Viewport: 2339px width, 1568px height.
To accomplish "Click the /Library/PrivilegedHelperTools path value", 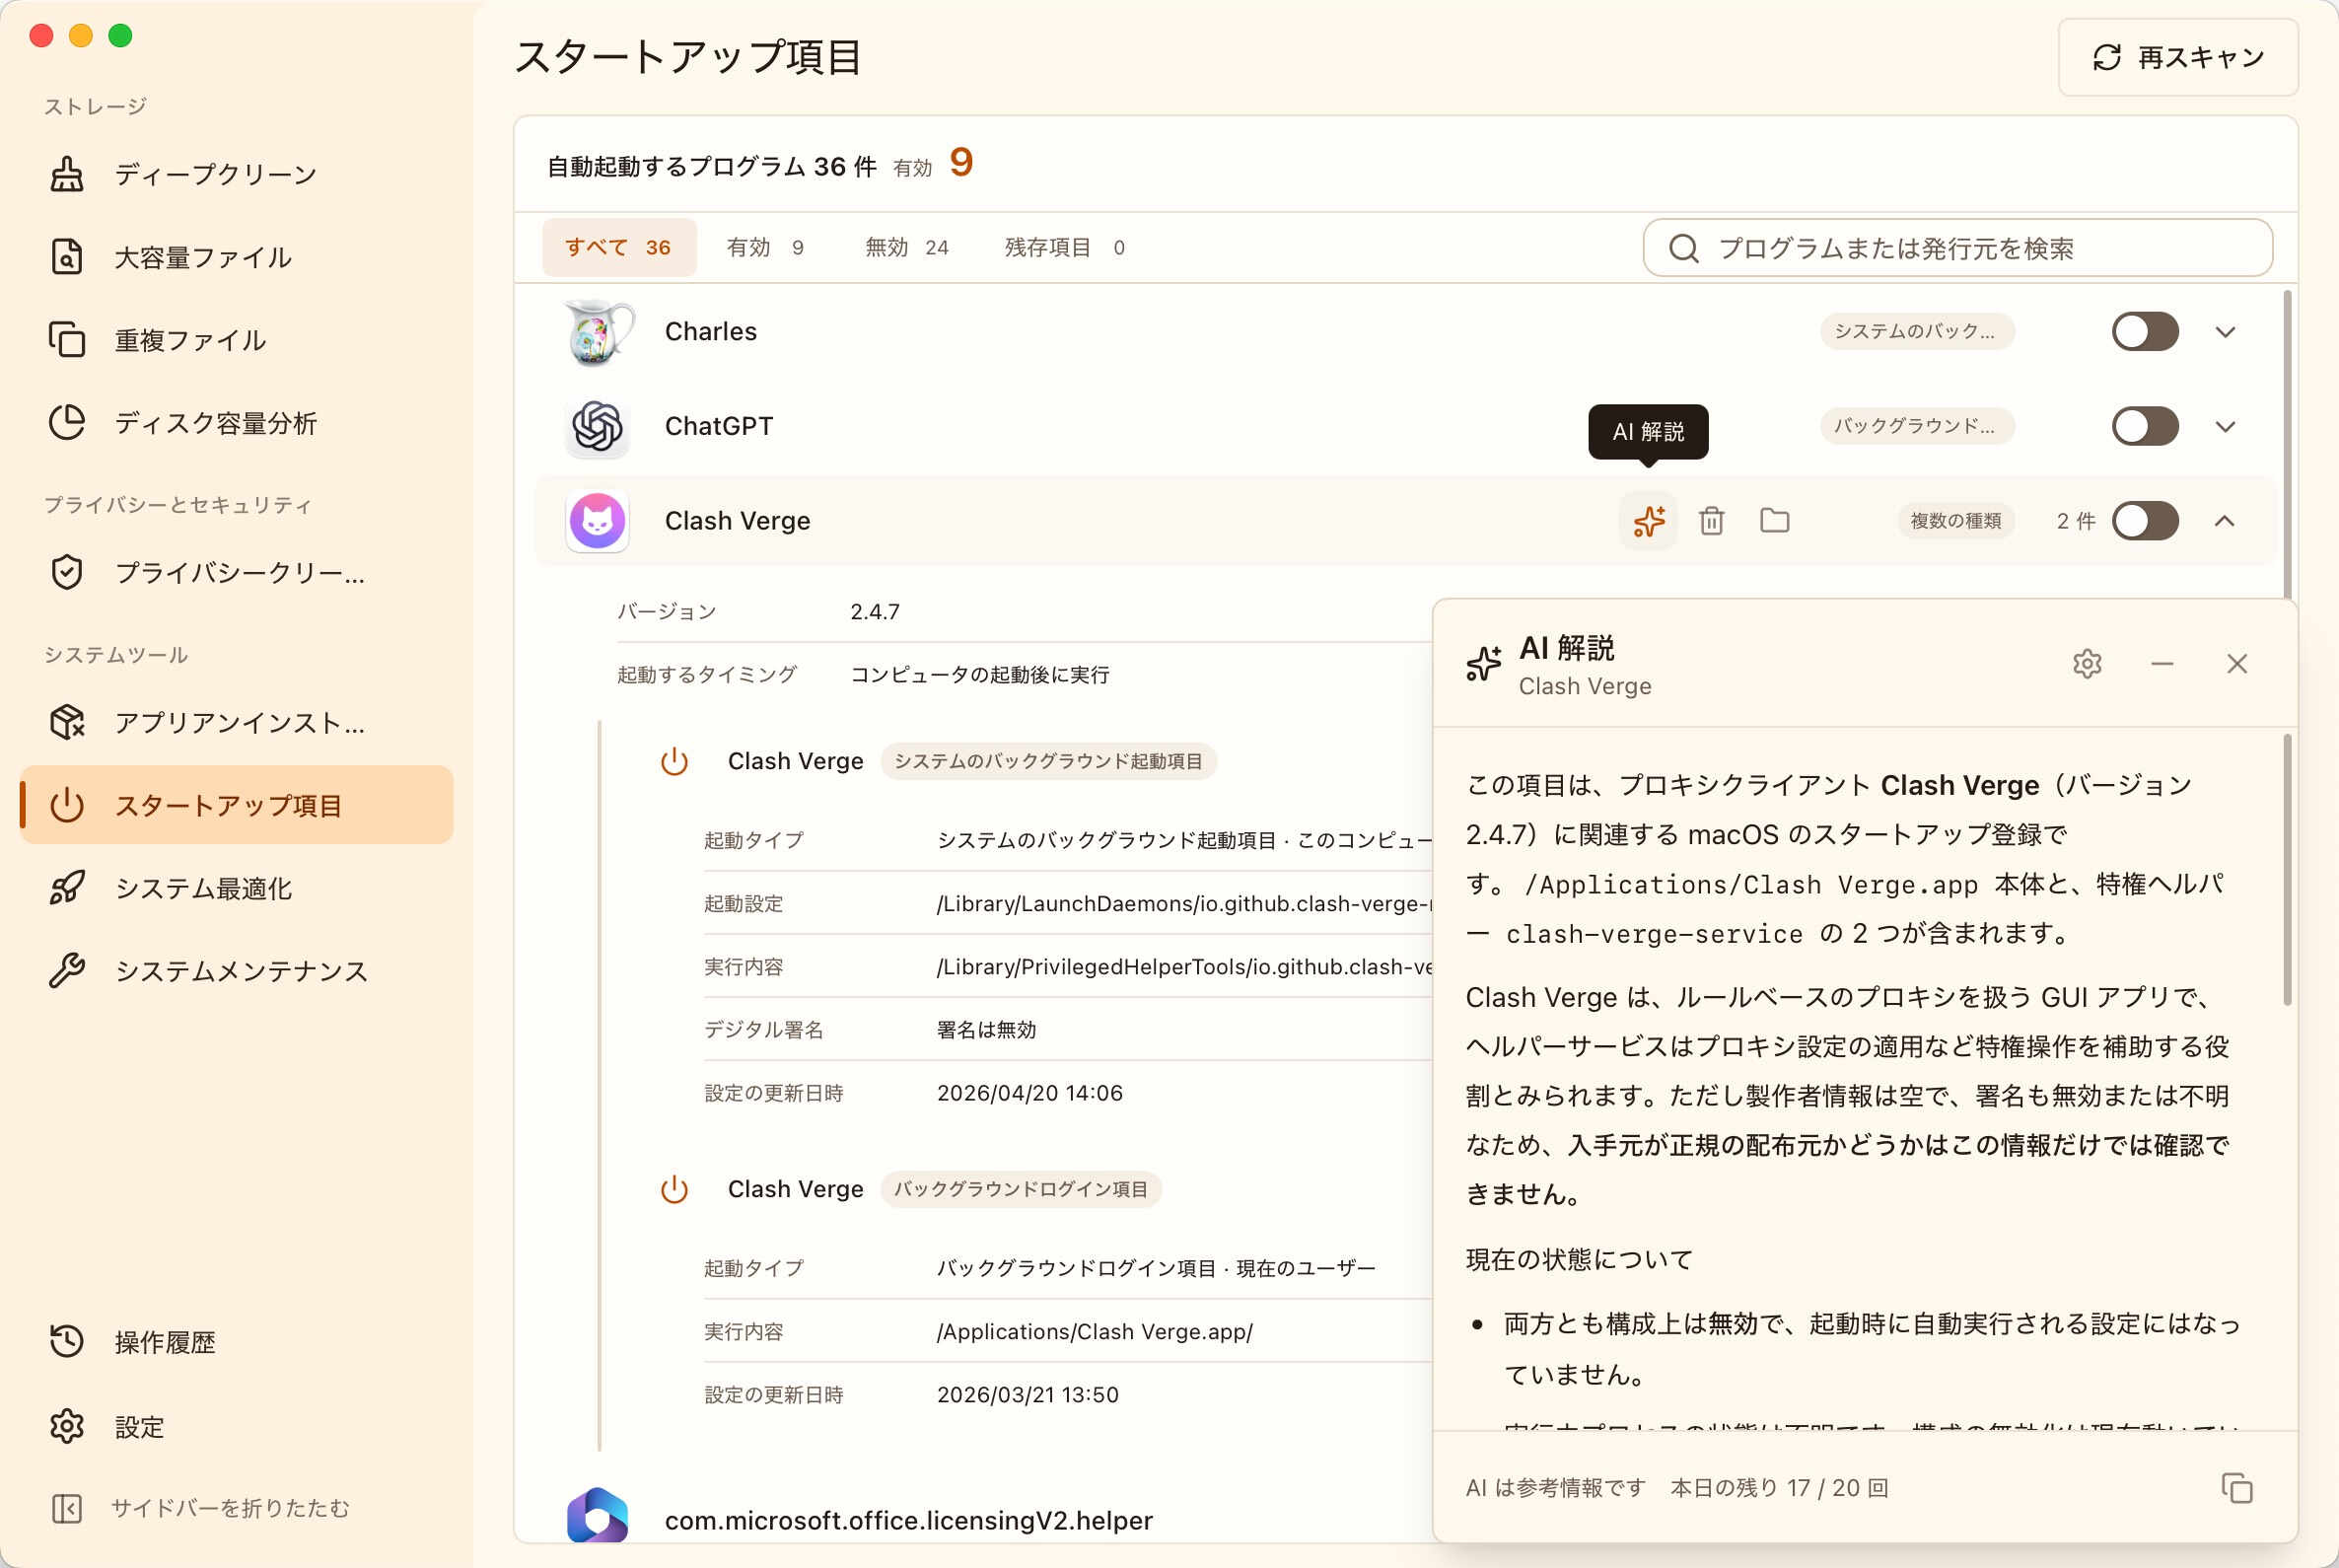I will point(1184,967).
